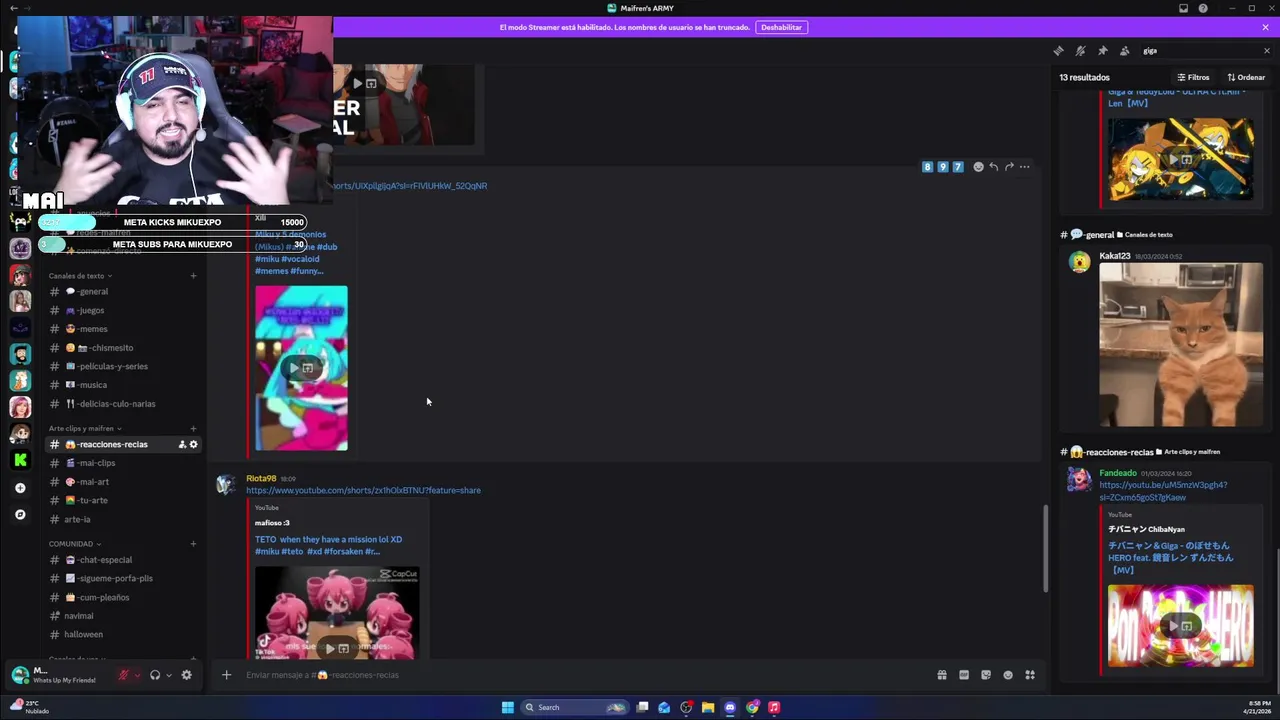Toggle the headphones deafen button
The height and width of the screenshot is (720, 1280).
155,675
